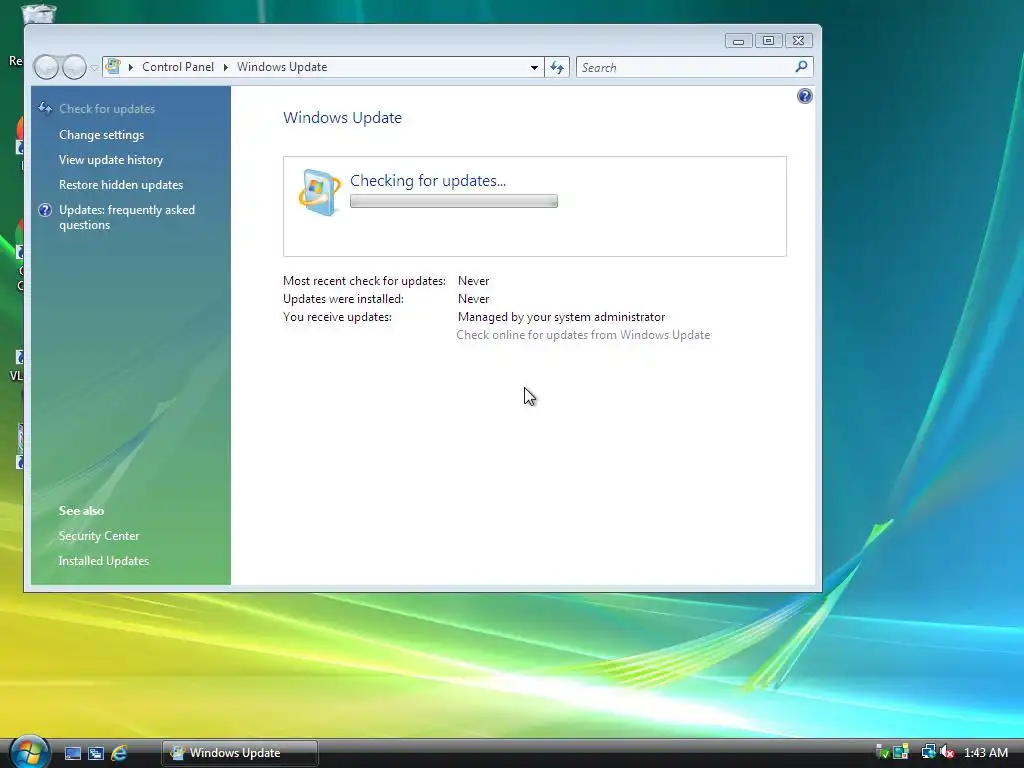Close the Windows Update window

point(798,40)
